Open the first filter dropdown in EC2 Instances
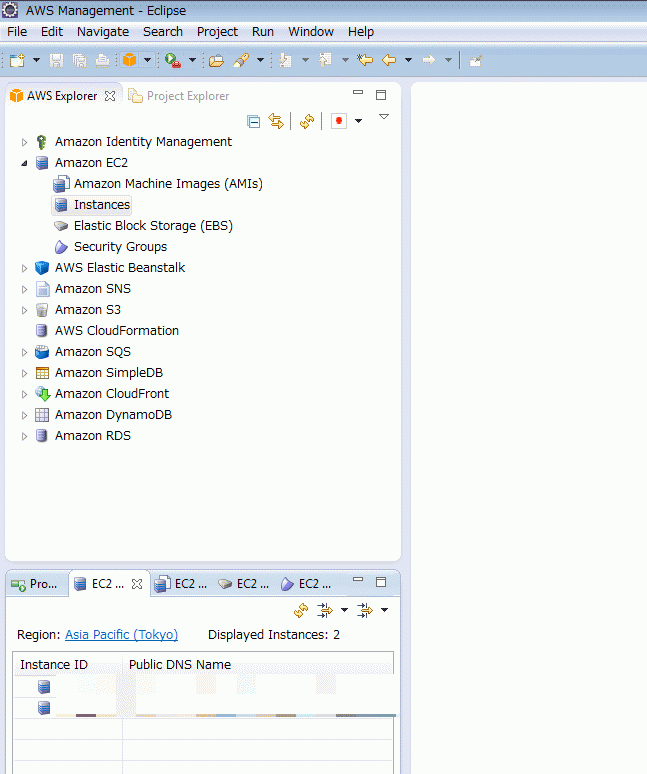This screenshot has width=647, height=774. coord(344,610)
